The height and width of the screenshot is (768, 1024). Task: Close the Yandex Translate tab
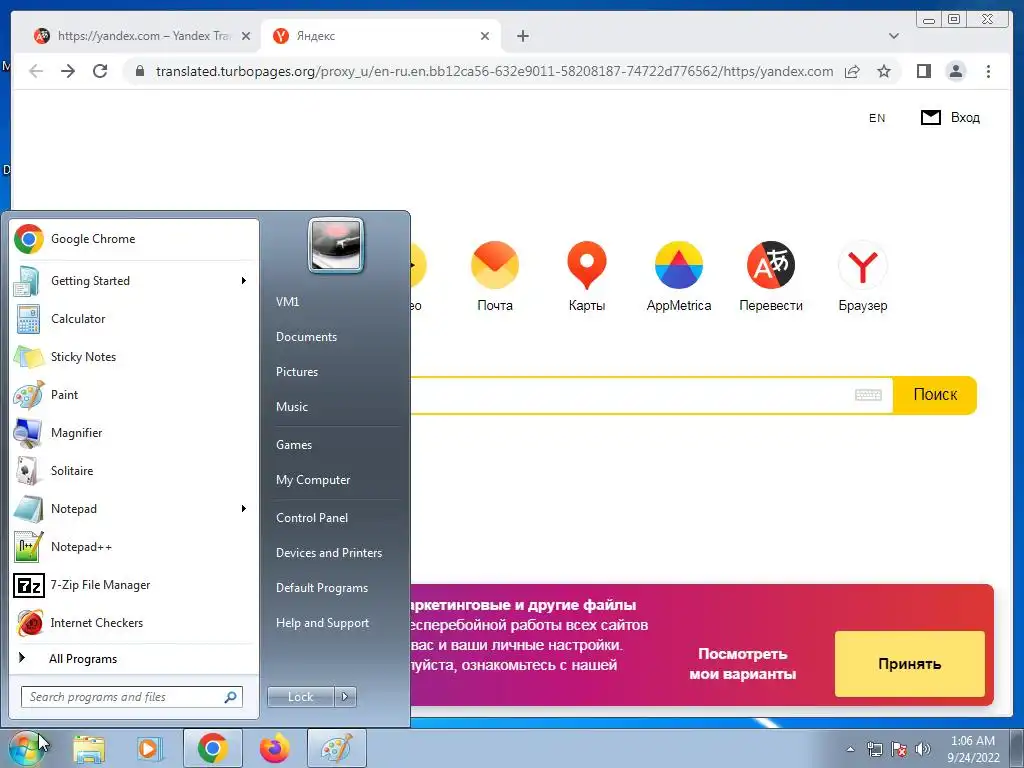click(246, 36)
